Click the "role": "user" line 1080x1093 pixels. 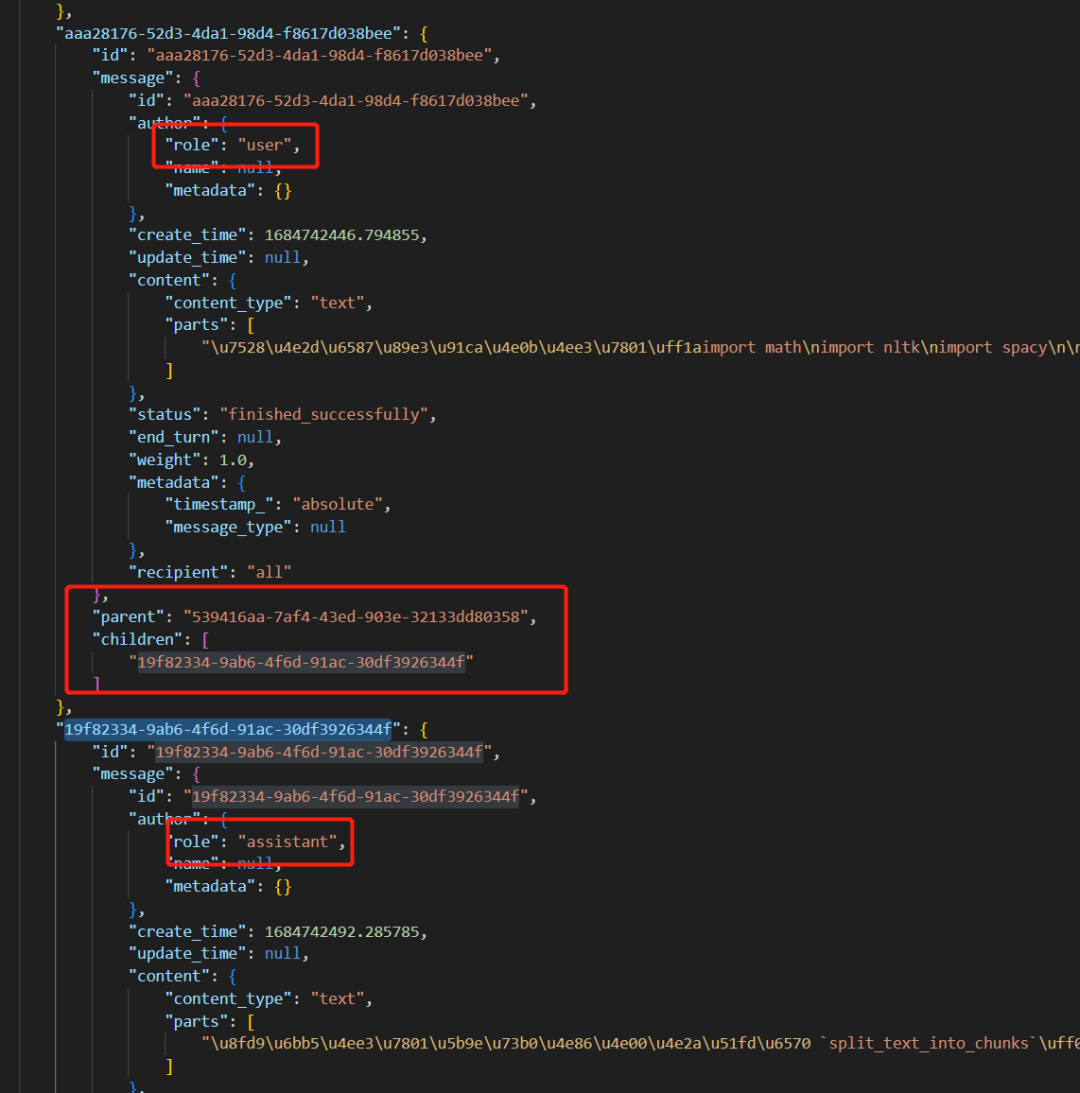(x=232, y=145)
